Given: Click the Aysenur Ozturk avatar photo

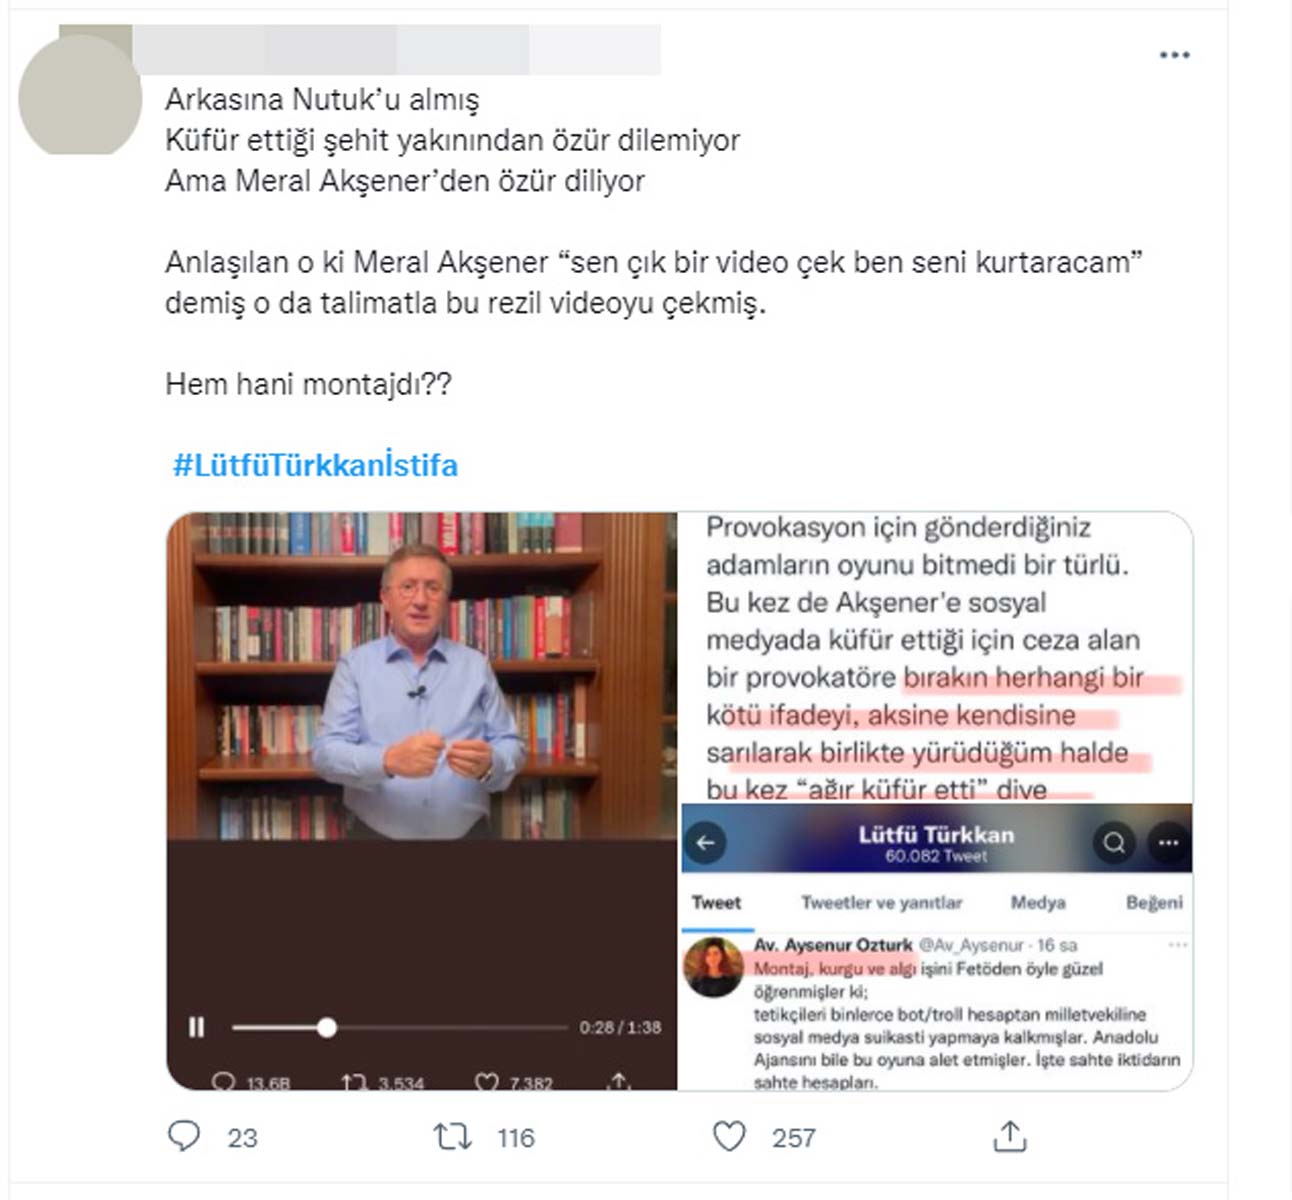Looking at the screenshot, I should tap(713, 967).
